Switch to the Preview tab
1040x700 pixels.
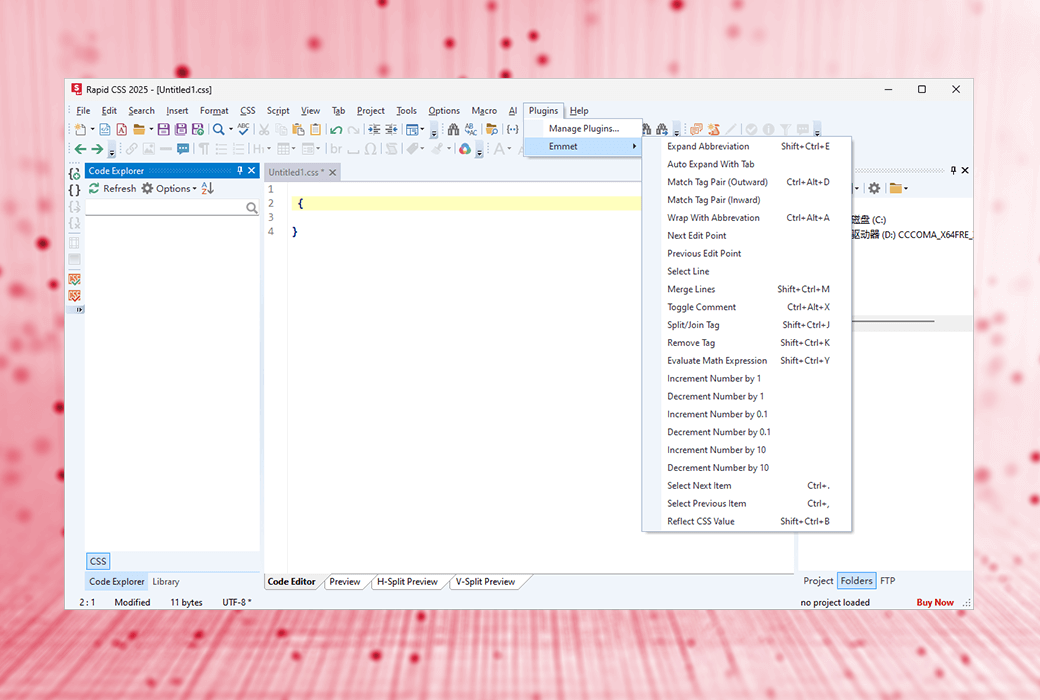345,582
